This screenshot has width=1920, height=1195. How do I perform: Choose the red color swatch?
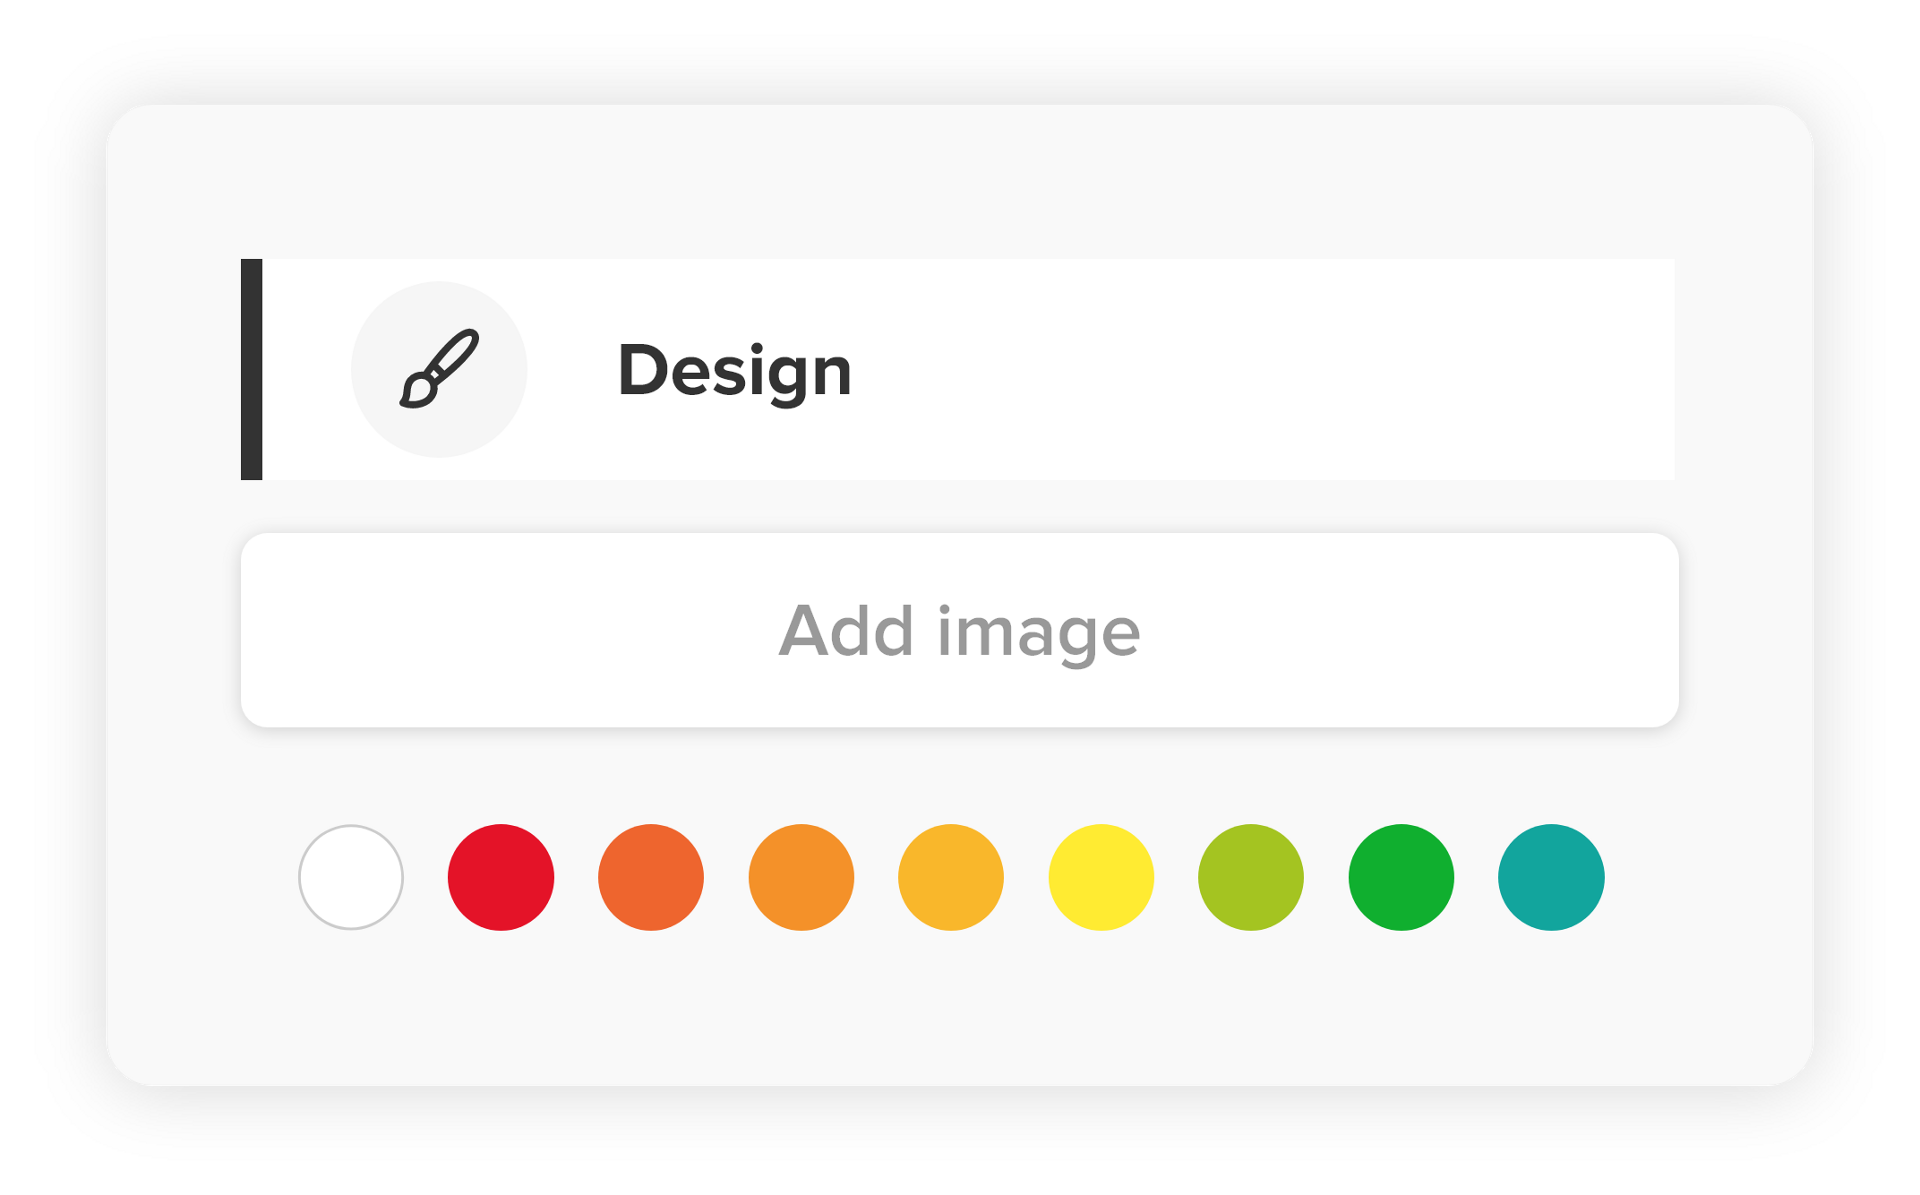(x=501, y=877)
